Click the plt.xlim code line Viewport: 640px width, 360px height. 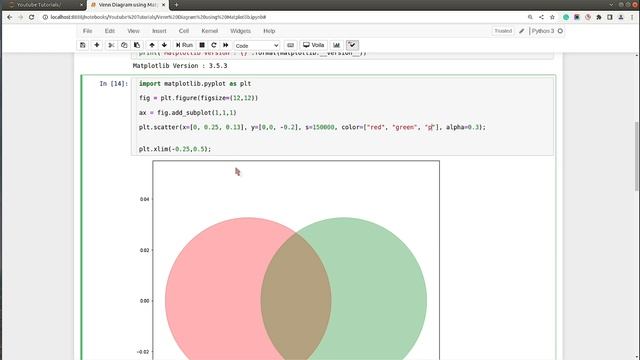pyautogui.click(x=175, y=149)
